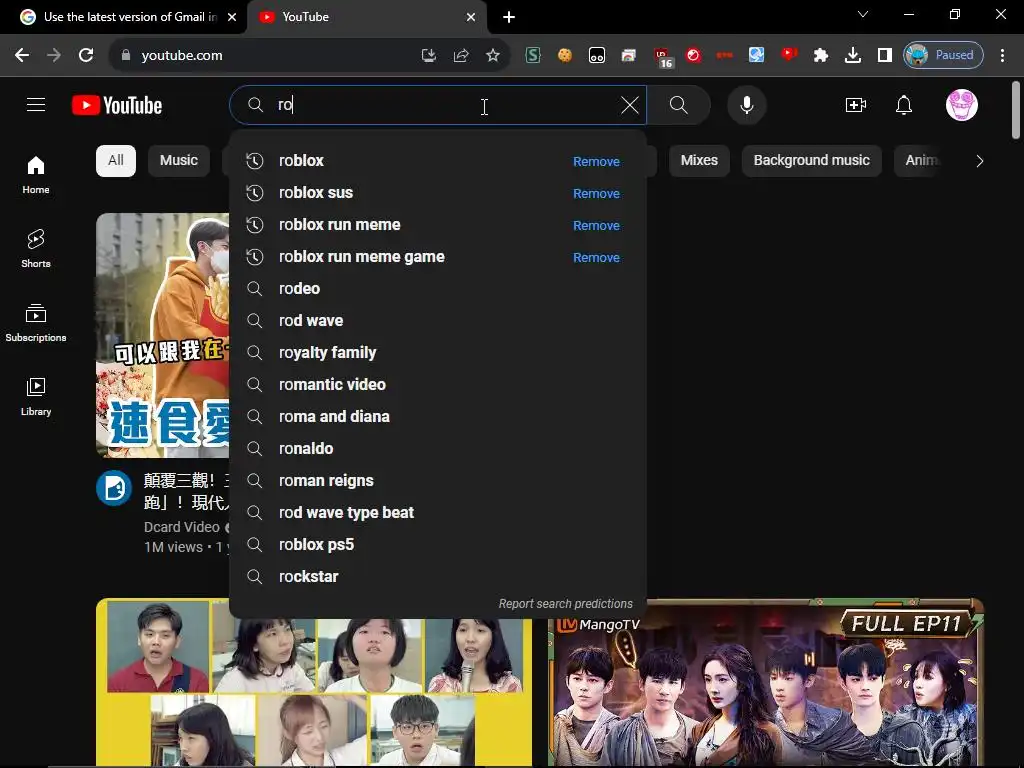Open notifications bell

[x=904, y=105]
